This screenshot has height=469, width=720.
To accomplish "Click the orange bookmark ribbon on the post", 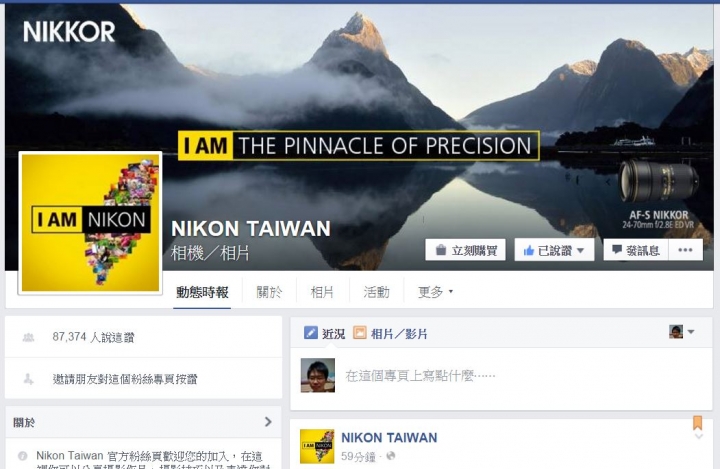I will pyautogui.click(x=698, y=423).
